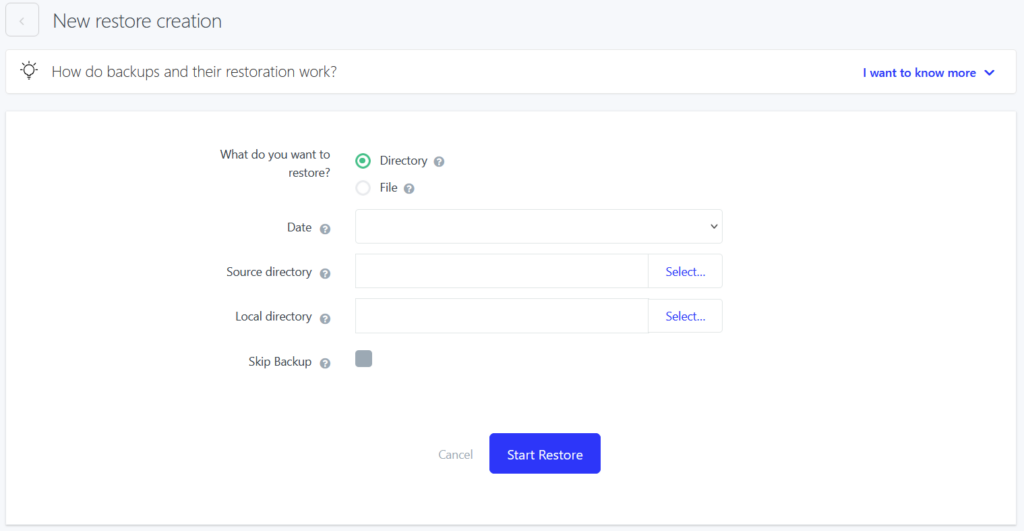This screenshot has height=531, width=1024.
Task: Click the 'What do you want to restore?' label
Action: 275,163
